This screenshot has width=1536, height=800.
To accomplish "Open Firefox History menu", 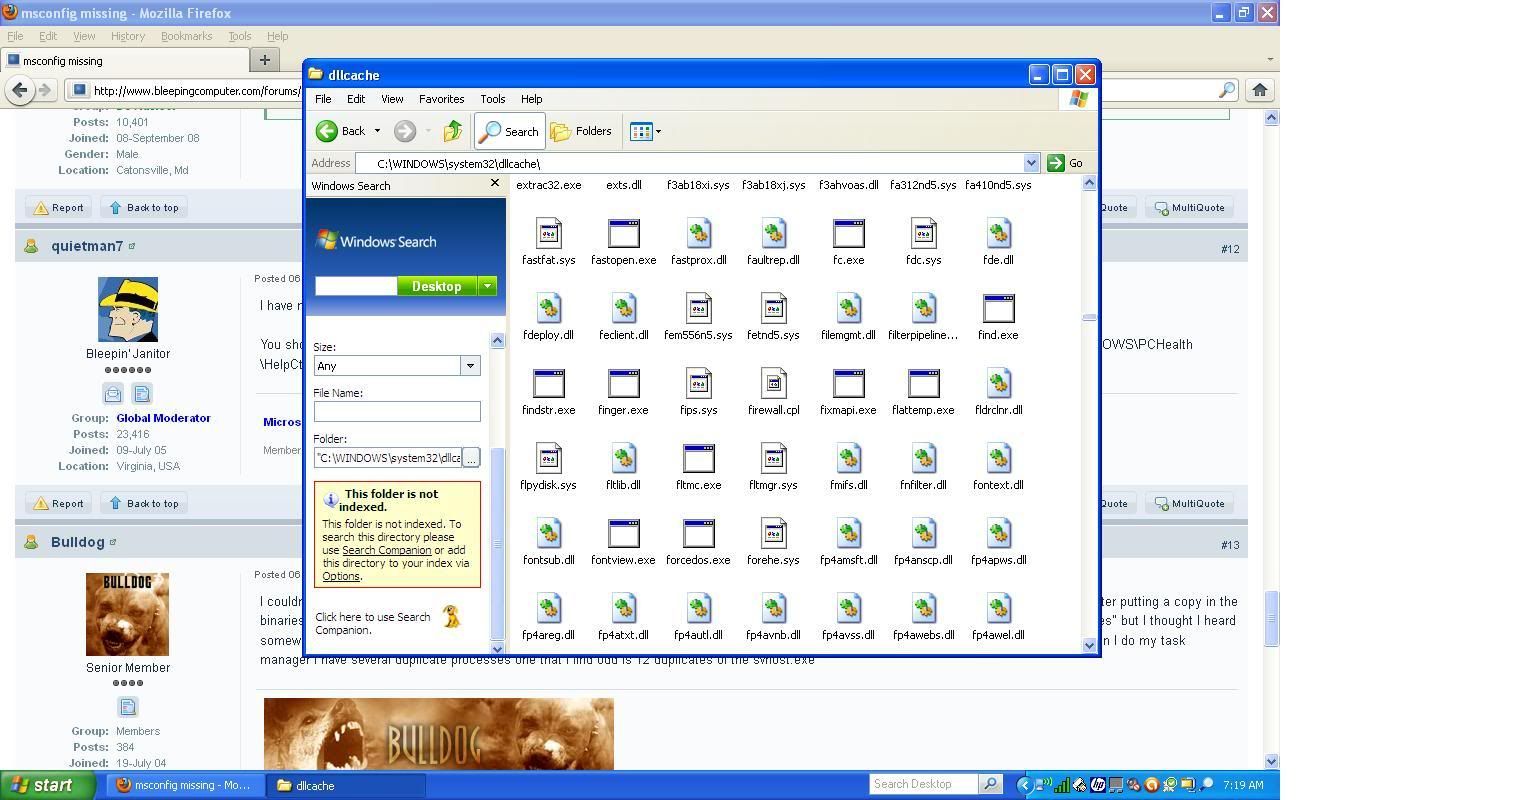I will coord(127,36).
